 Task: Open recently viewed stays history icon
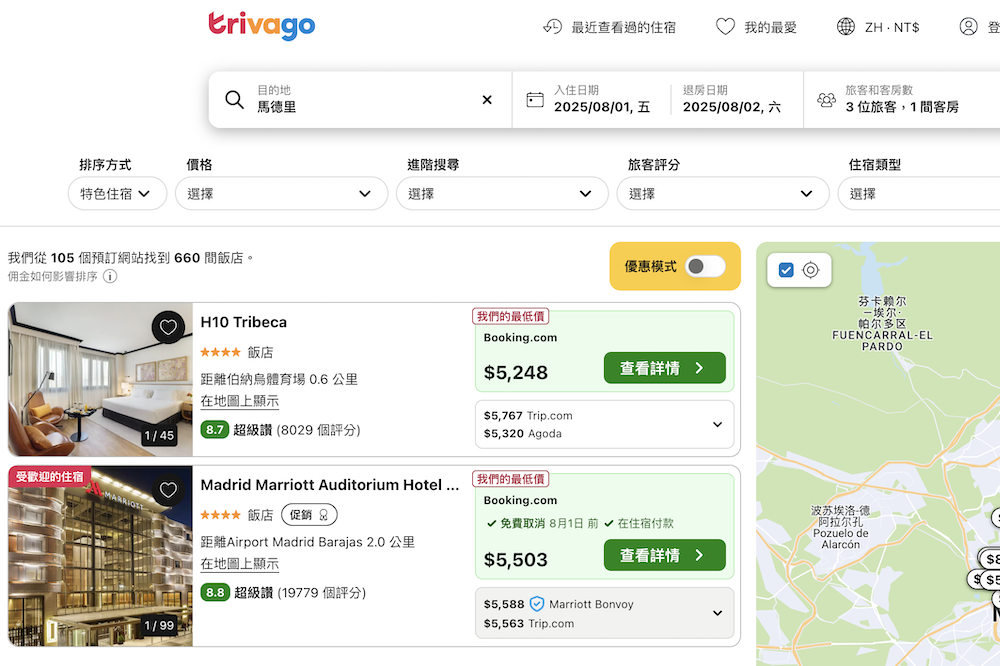pyautogui.click(x=553, y=27)
